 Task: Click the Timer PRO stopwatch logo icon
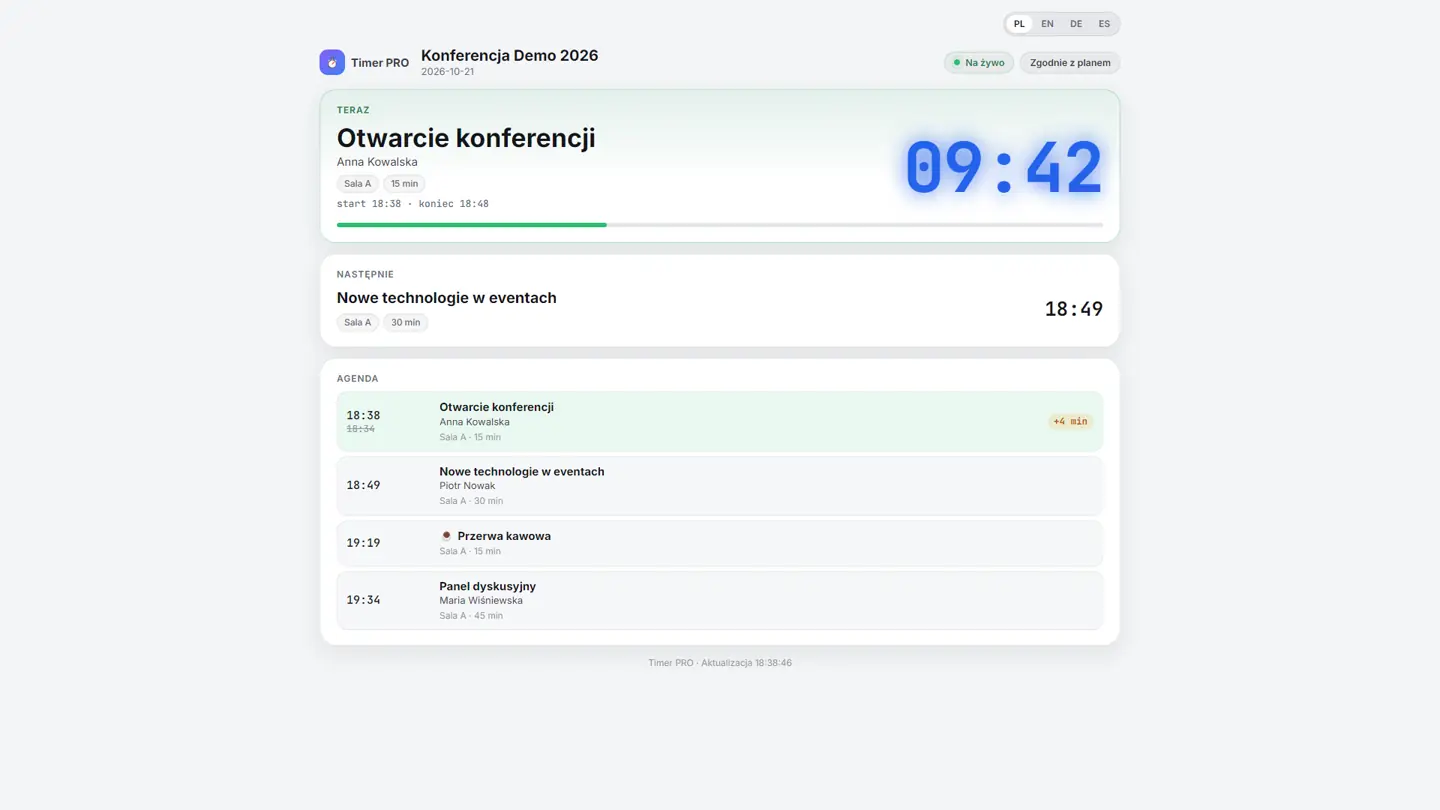(x=332, y=62)
